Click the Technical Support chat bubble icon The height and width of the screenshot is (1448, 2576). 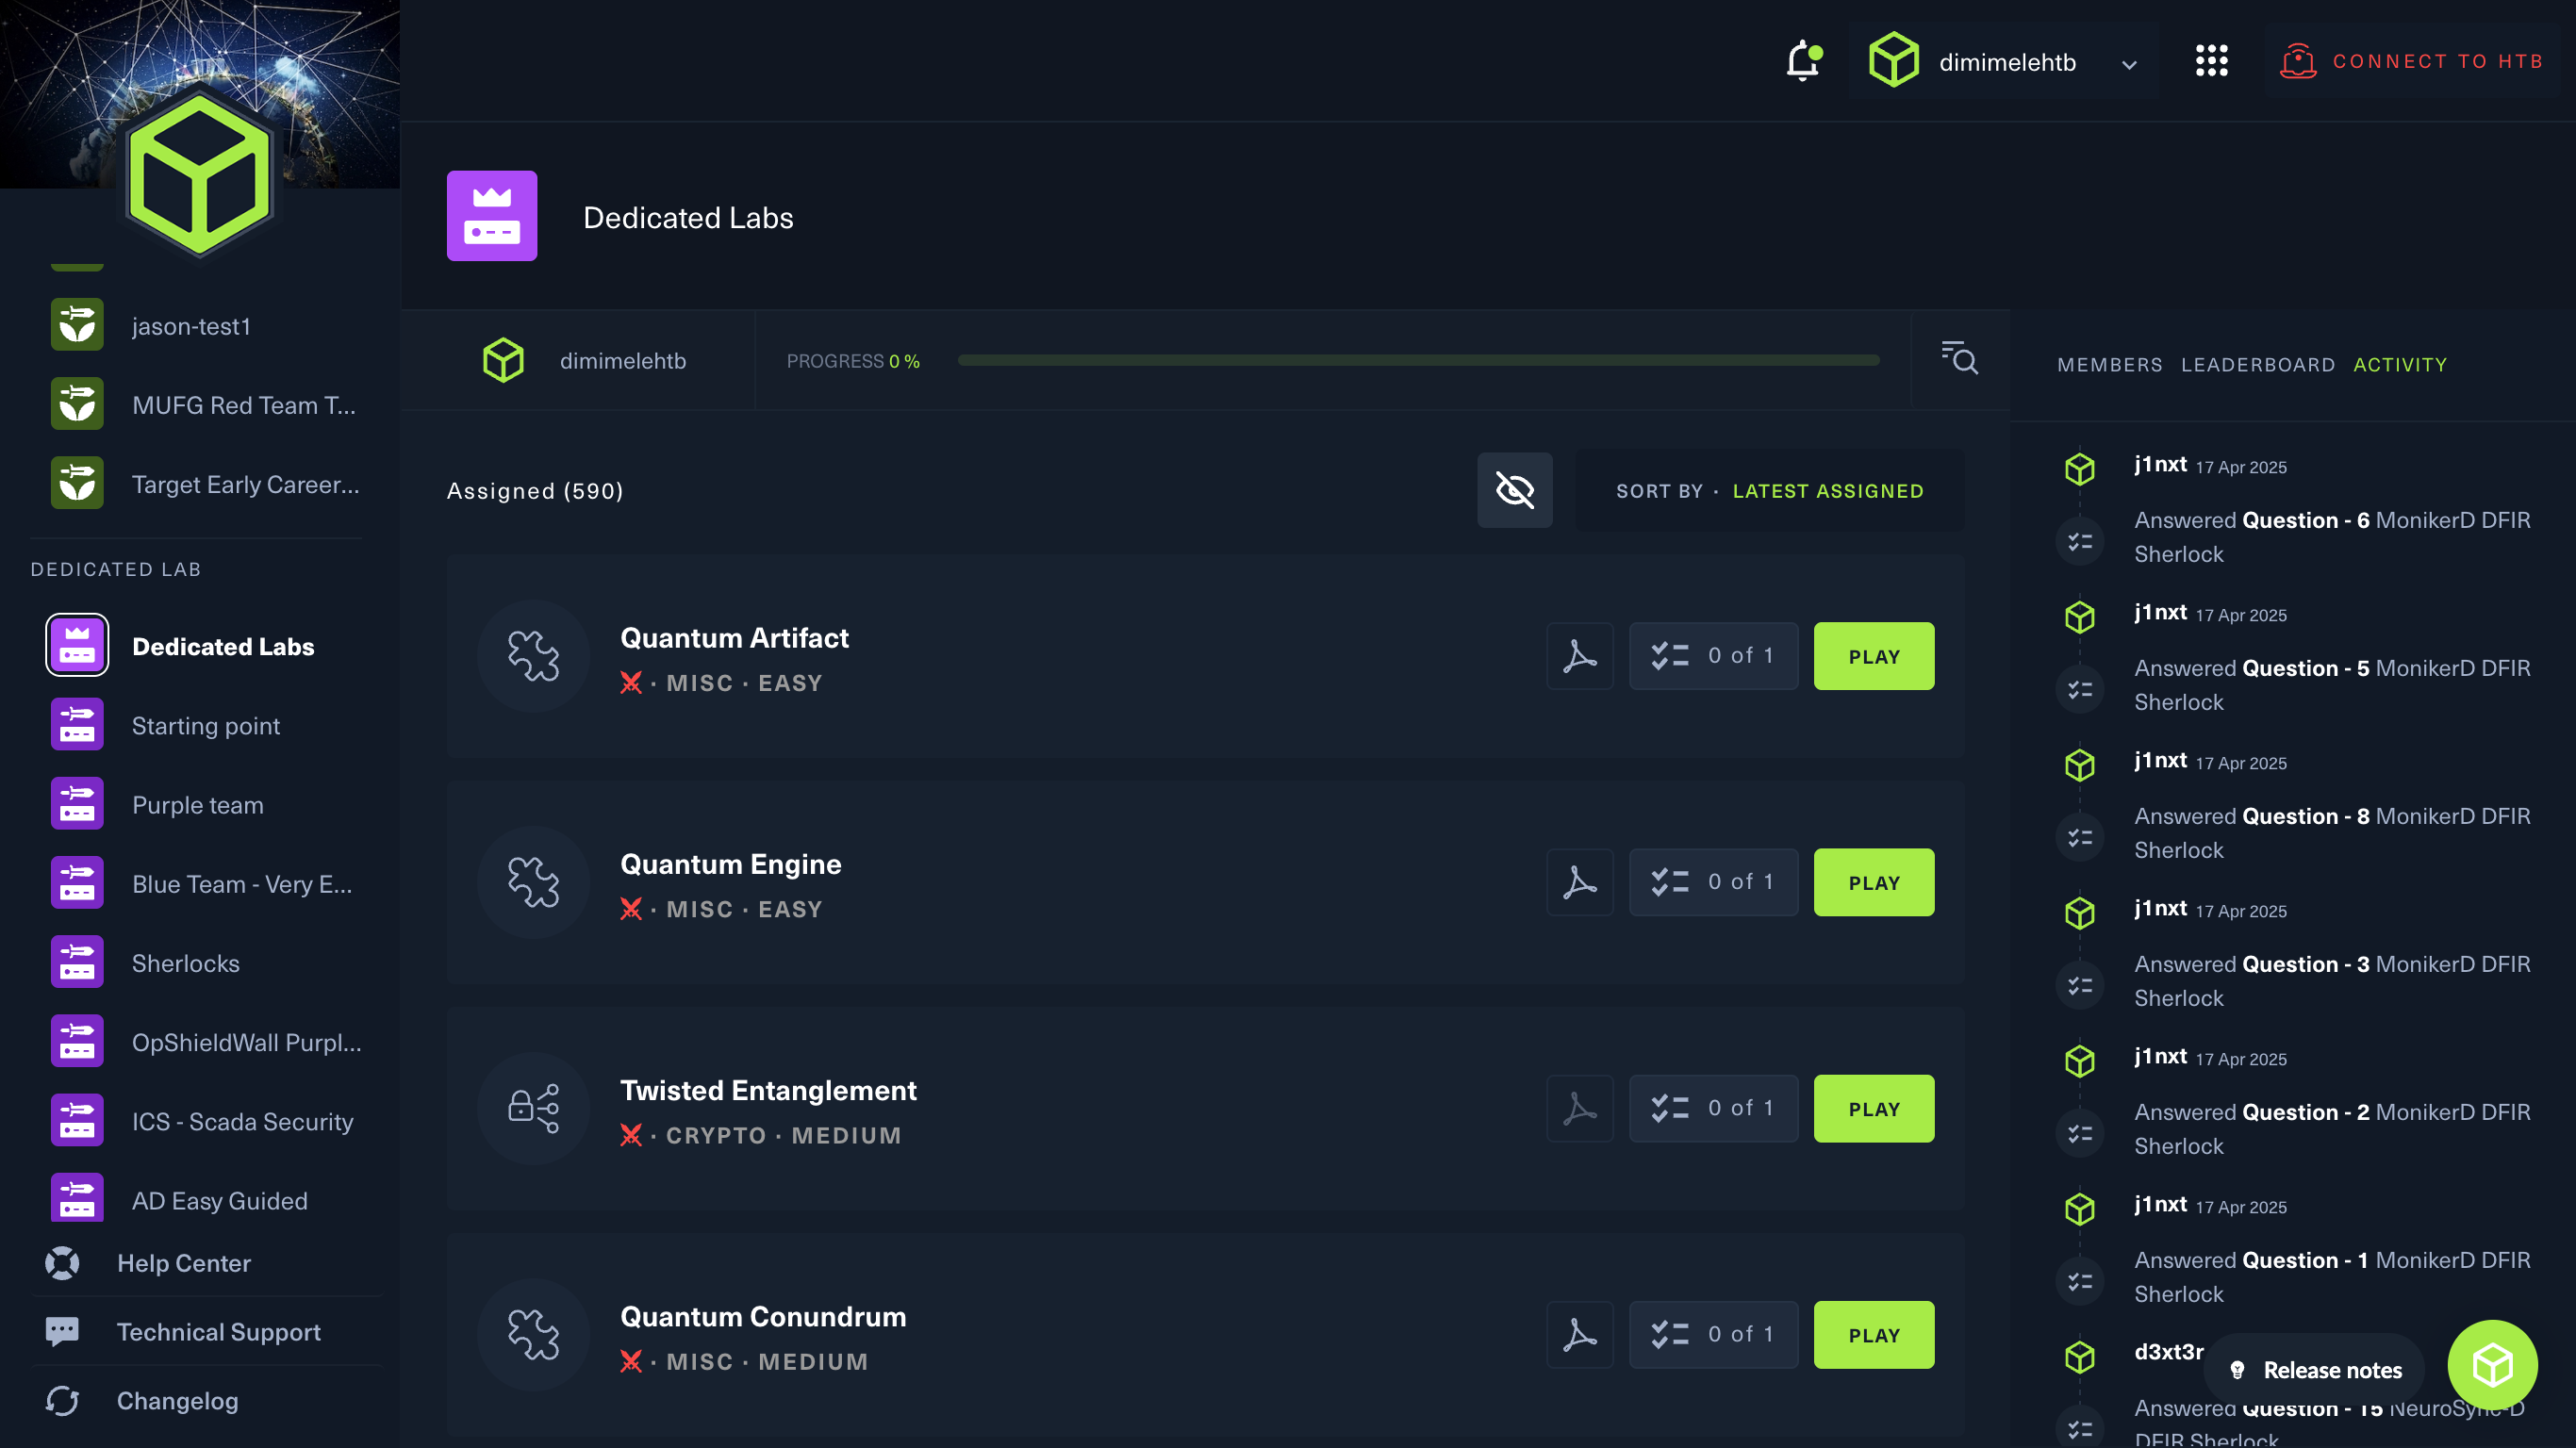pos(62,1331)
